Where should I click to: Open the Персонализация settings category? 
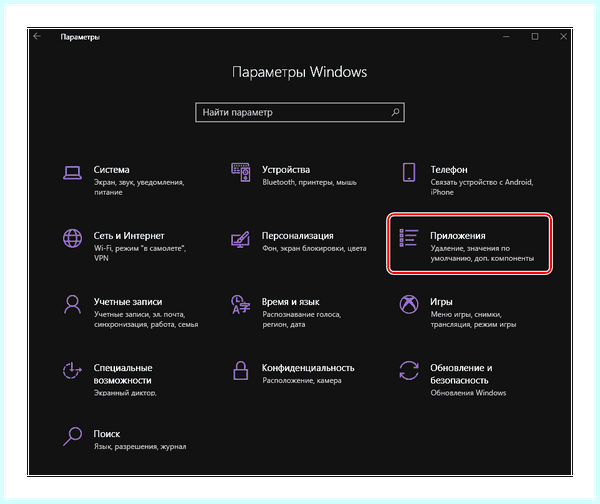click(x=300, y=242)
